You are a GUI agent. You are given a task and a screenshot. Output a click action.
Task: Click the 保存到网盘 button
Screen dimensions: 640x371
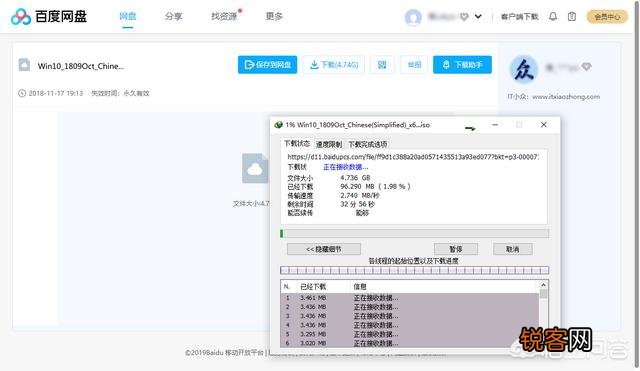(x=267, y=65)
